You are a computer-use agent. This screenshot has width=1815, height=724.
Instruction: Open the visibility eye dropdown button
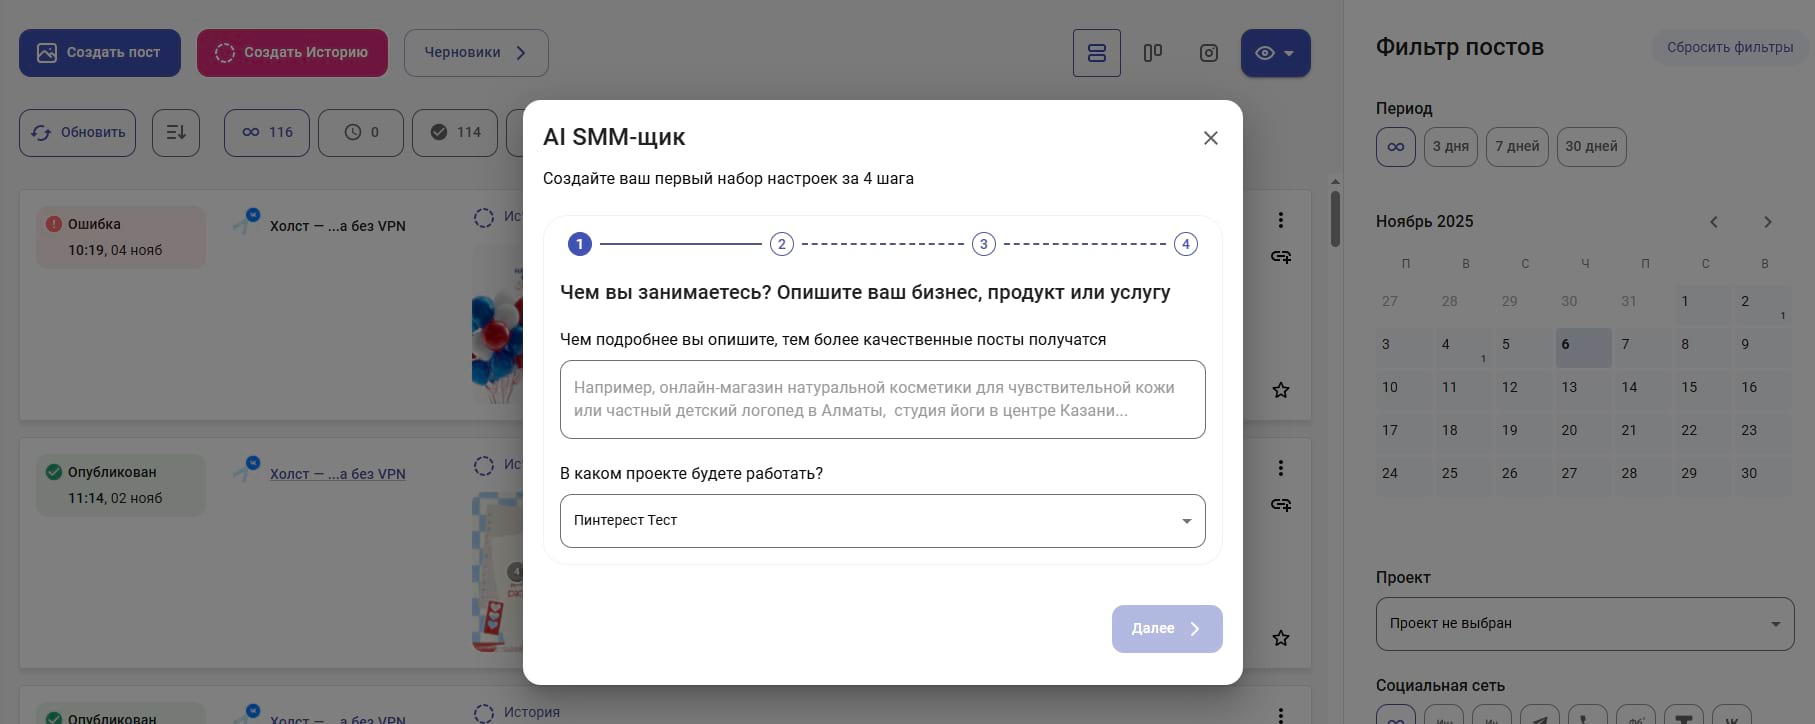[1275, 53]
